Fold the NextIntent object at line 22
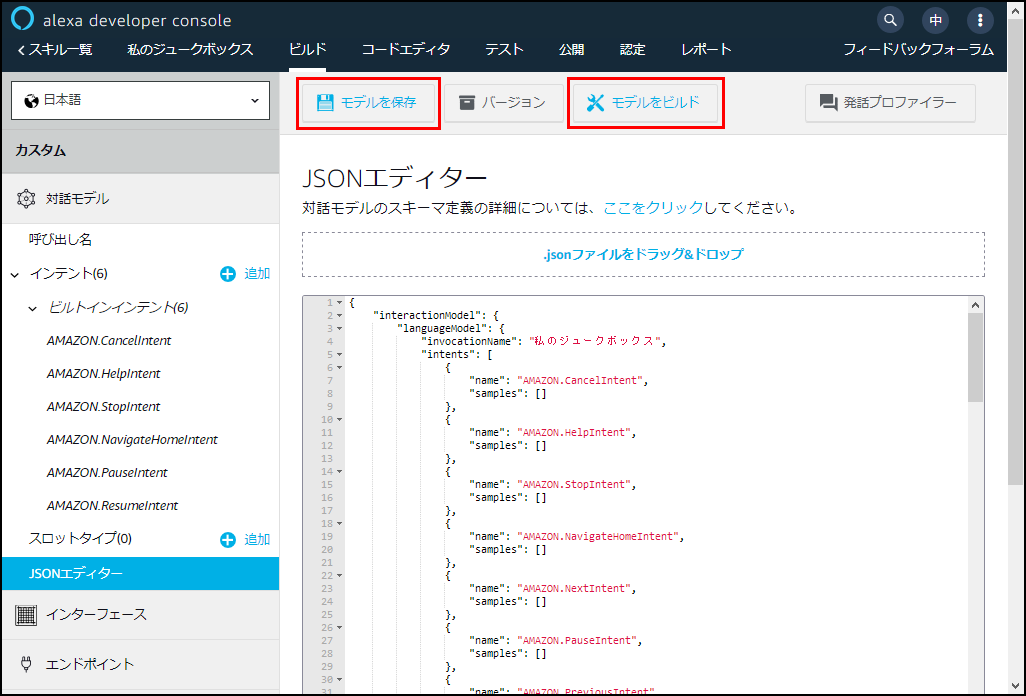Viewport: 1026px width, 696px height. pos(340,576)
